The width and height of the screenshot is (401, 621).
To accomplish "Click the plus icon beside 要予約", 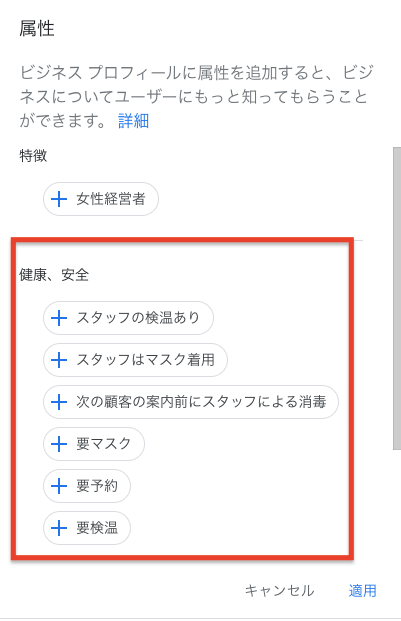I will coord(59,486).
